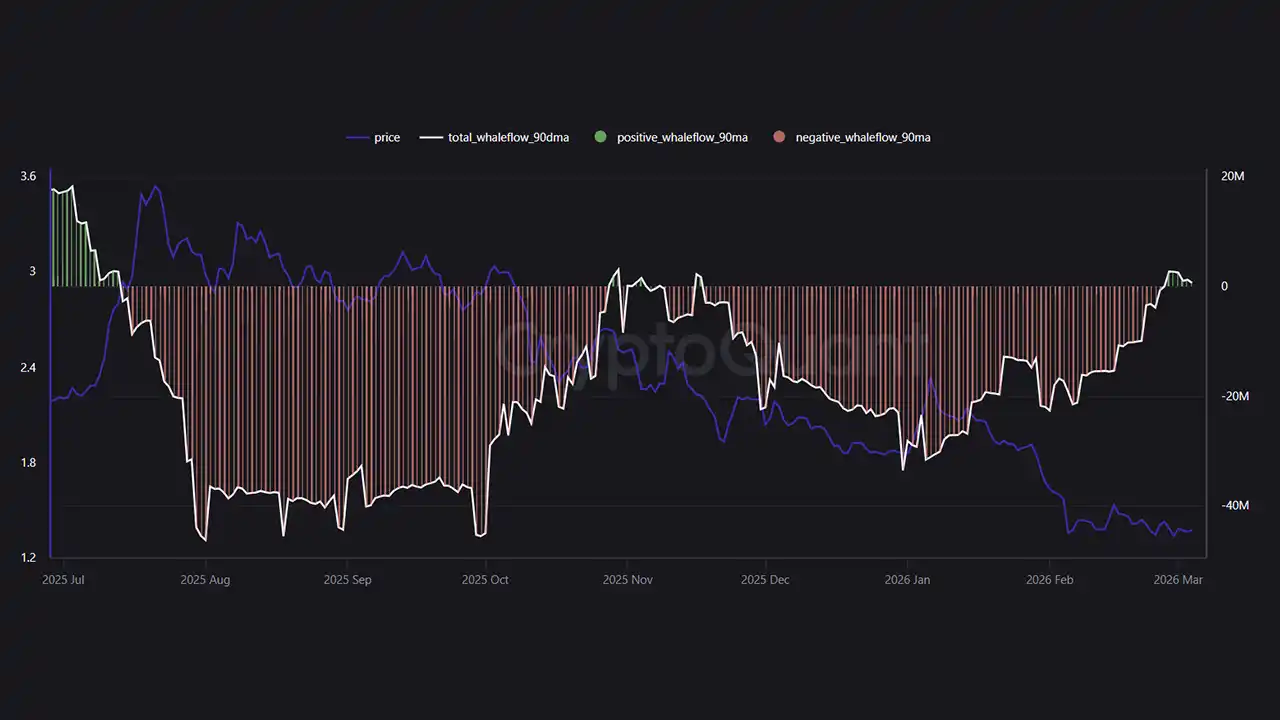
Task: Toggle the price series legend label
Action: [x=387, y=138]
